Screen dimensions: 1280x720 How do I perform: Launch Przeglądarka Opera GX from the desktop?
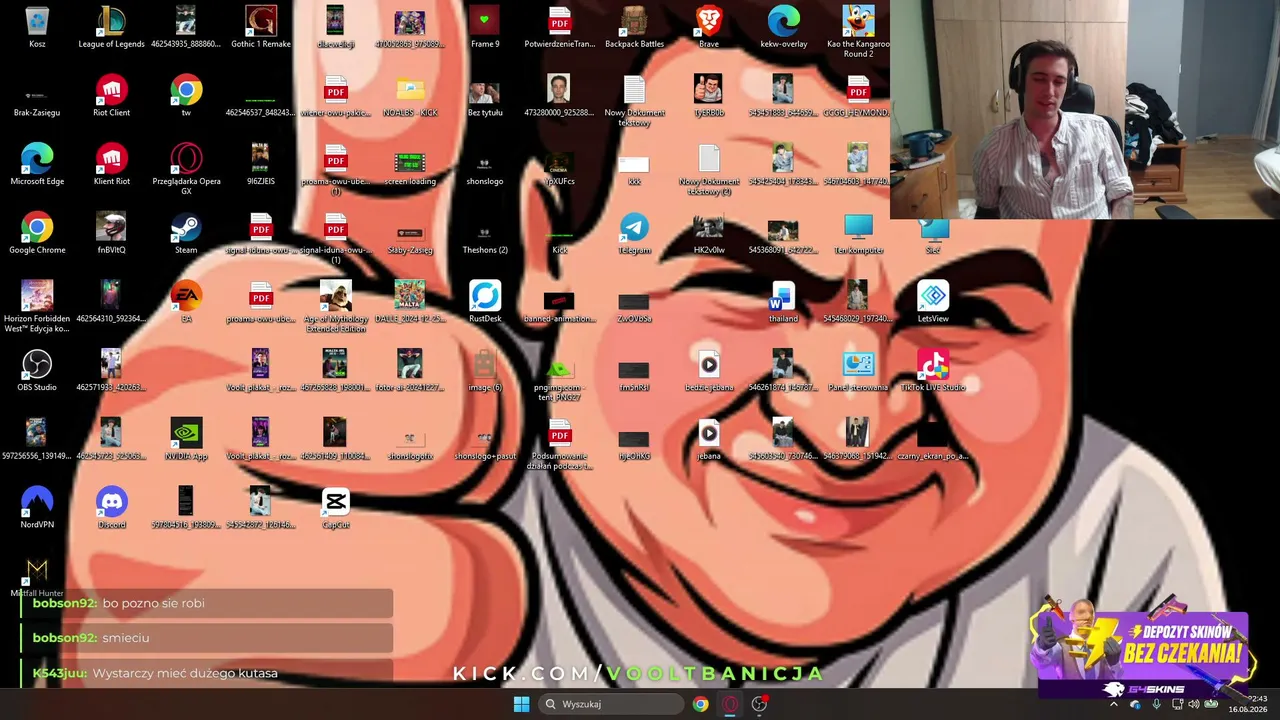(186, 170)
